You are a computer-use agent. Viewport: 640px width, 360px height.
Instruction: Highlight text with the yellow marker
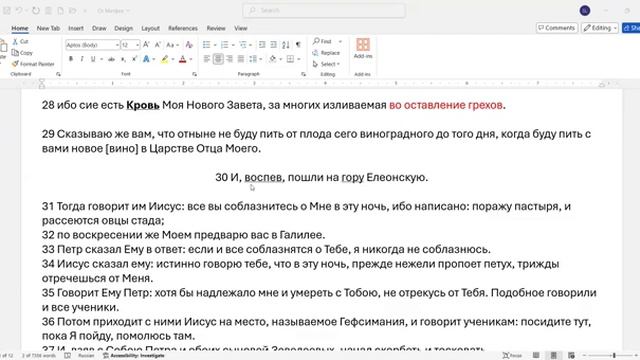164,59
